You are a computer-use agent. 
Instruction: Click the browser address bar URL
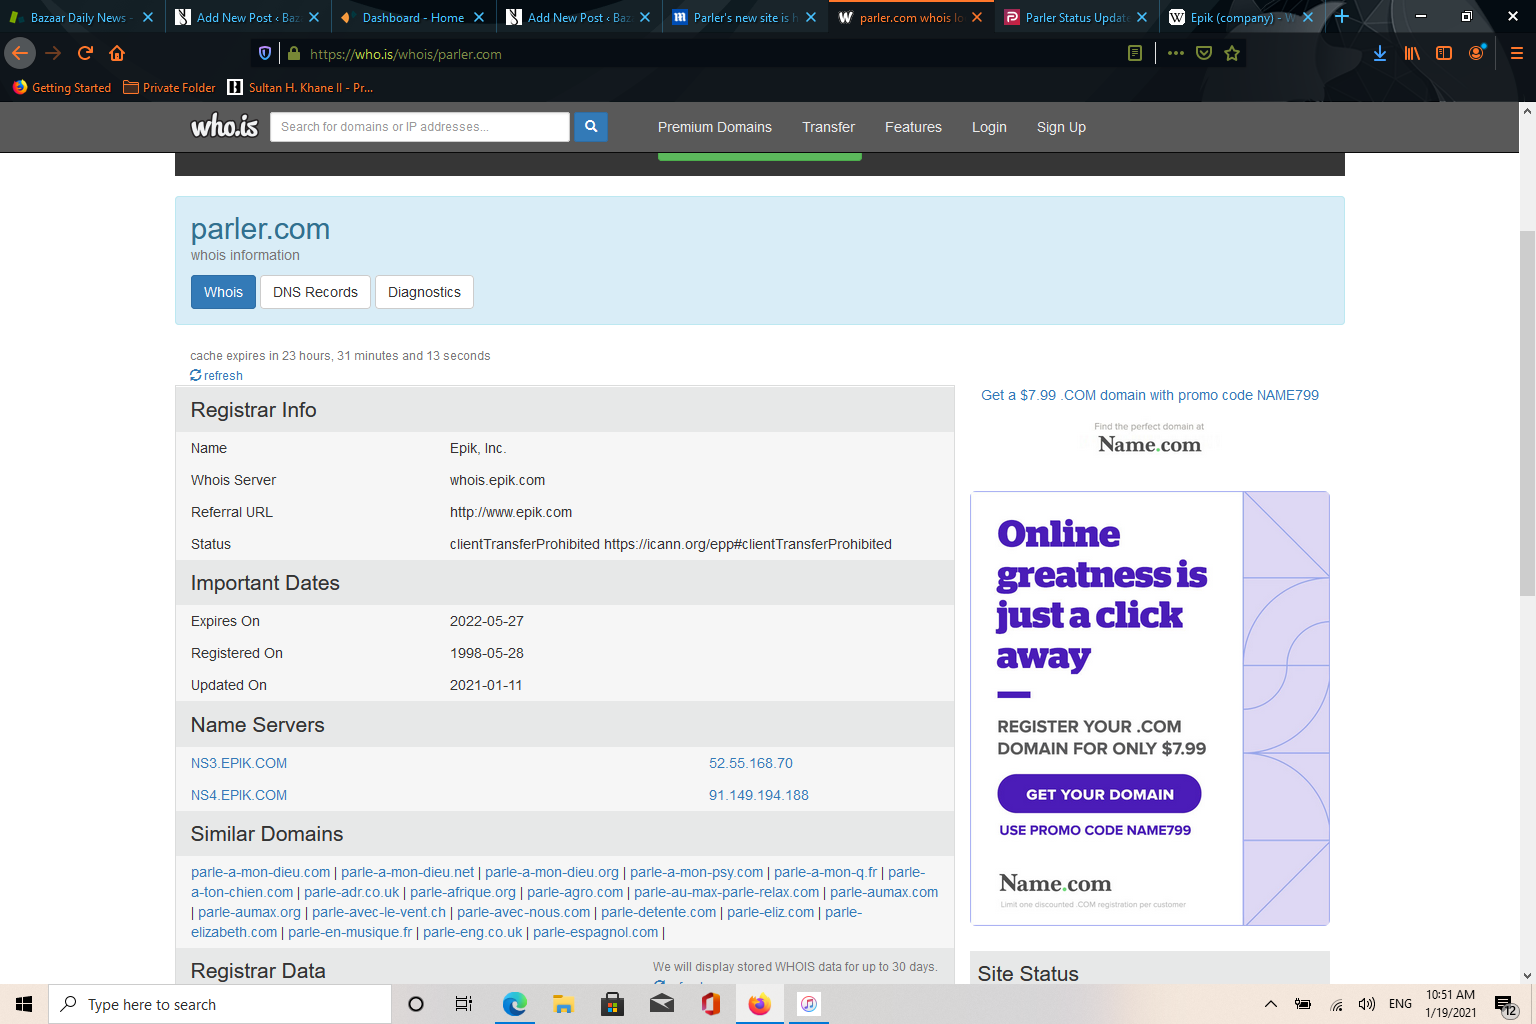click(406, 54)
